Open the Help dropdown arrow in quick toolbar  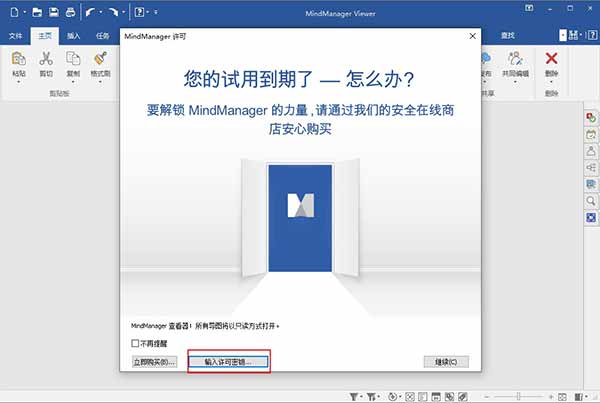tap(148, 13)
